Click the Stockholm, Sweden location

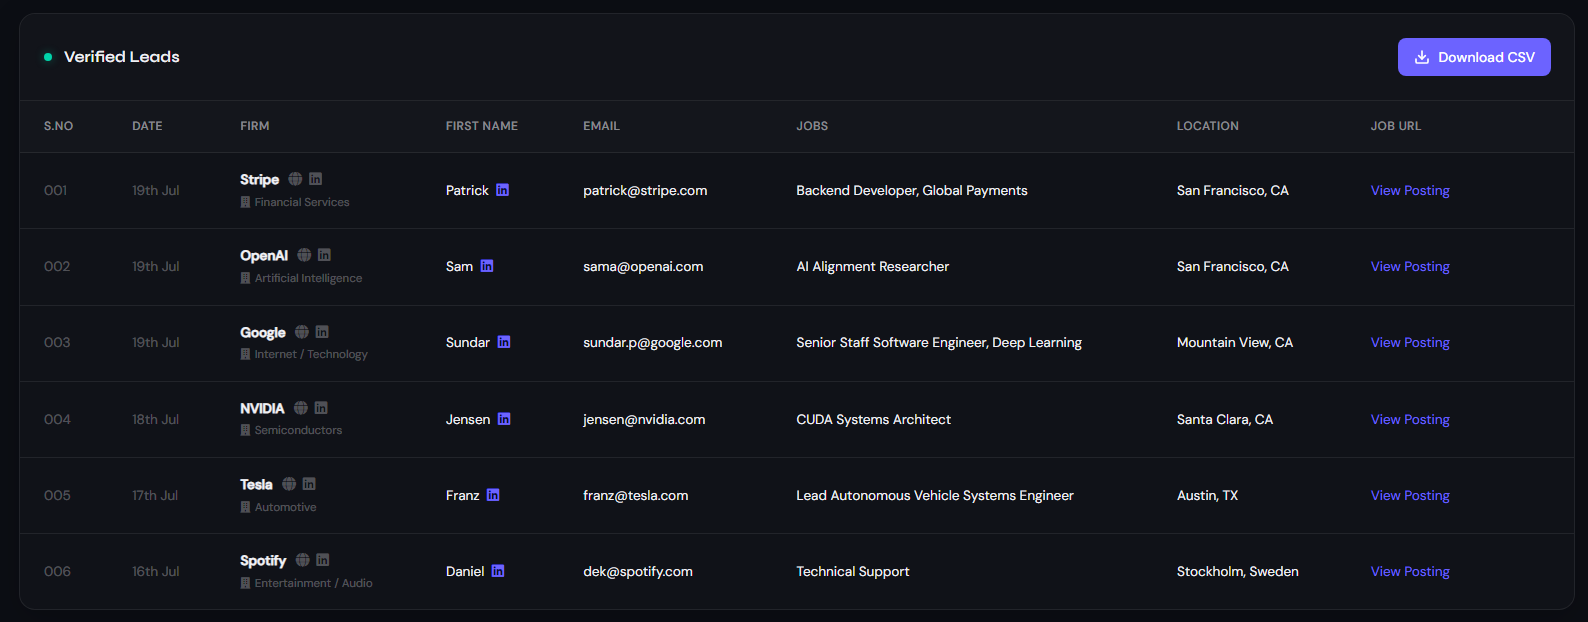coord(1238,571)
